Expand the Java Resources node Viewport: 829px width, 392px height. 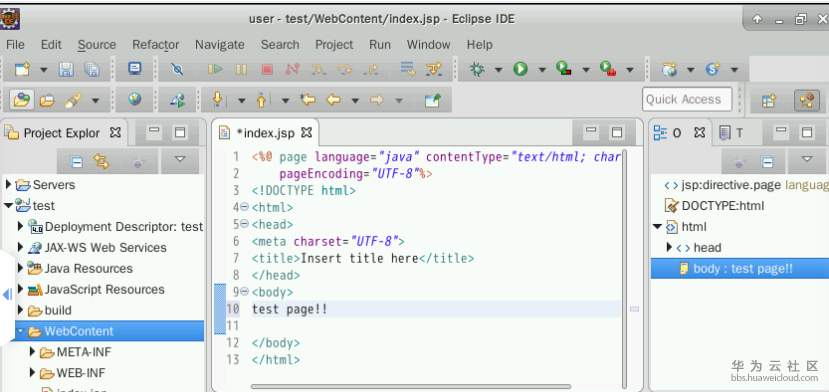(x=20, y=268)
